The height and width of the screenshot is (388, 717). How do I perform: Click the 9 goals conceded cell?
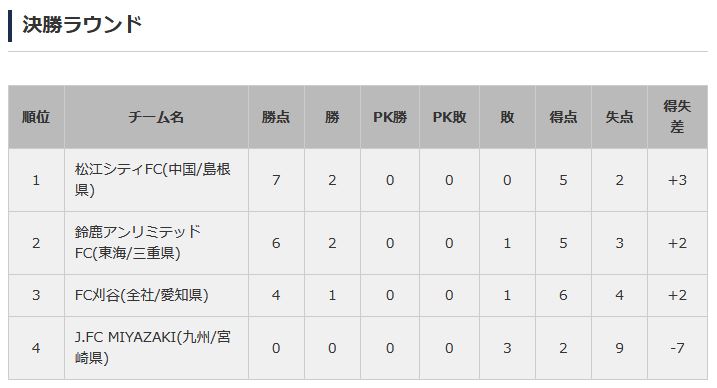pyautogui.click(x=619, y=348)
